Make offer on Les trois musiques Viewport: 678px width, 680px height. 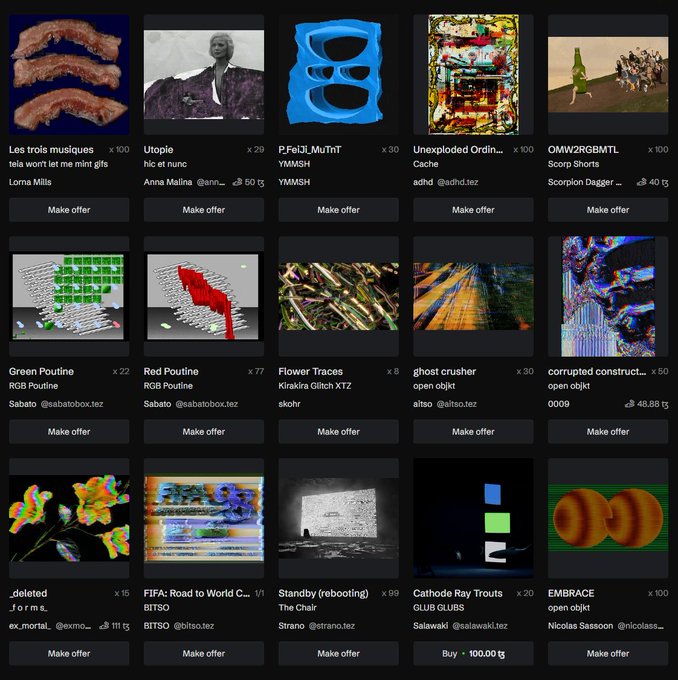coord(69,210)
